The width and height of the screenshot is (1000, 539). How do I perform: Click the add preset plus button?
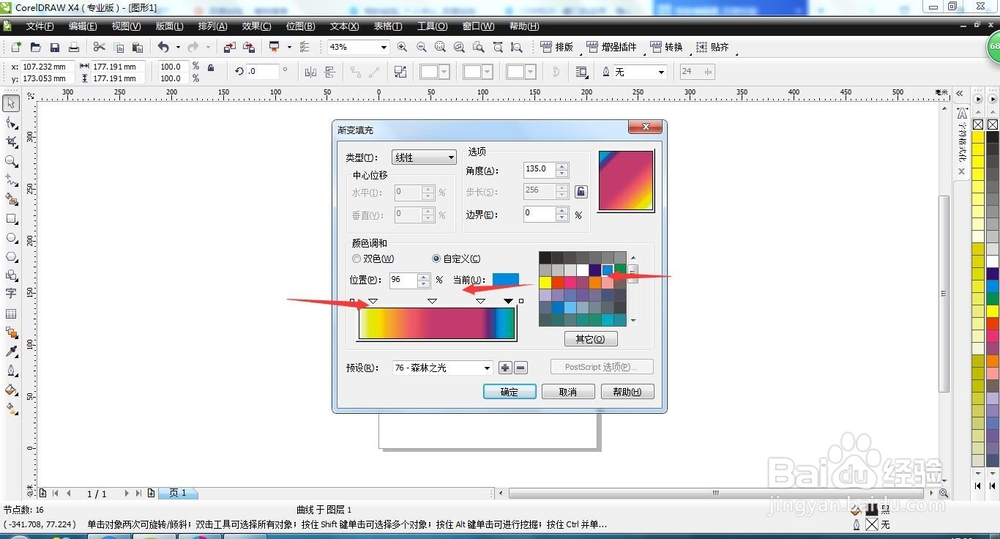click(505, 368)
